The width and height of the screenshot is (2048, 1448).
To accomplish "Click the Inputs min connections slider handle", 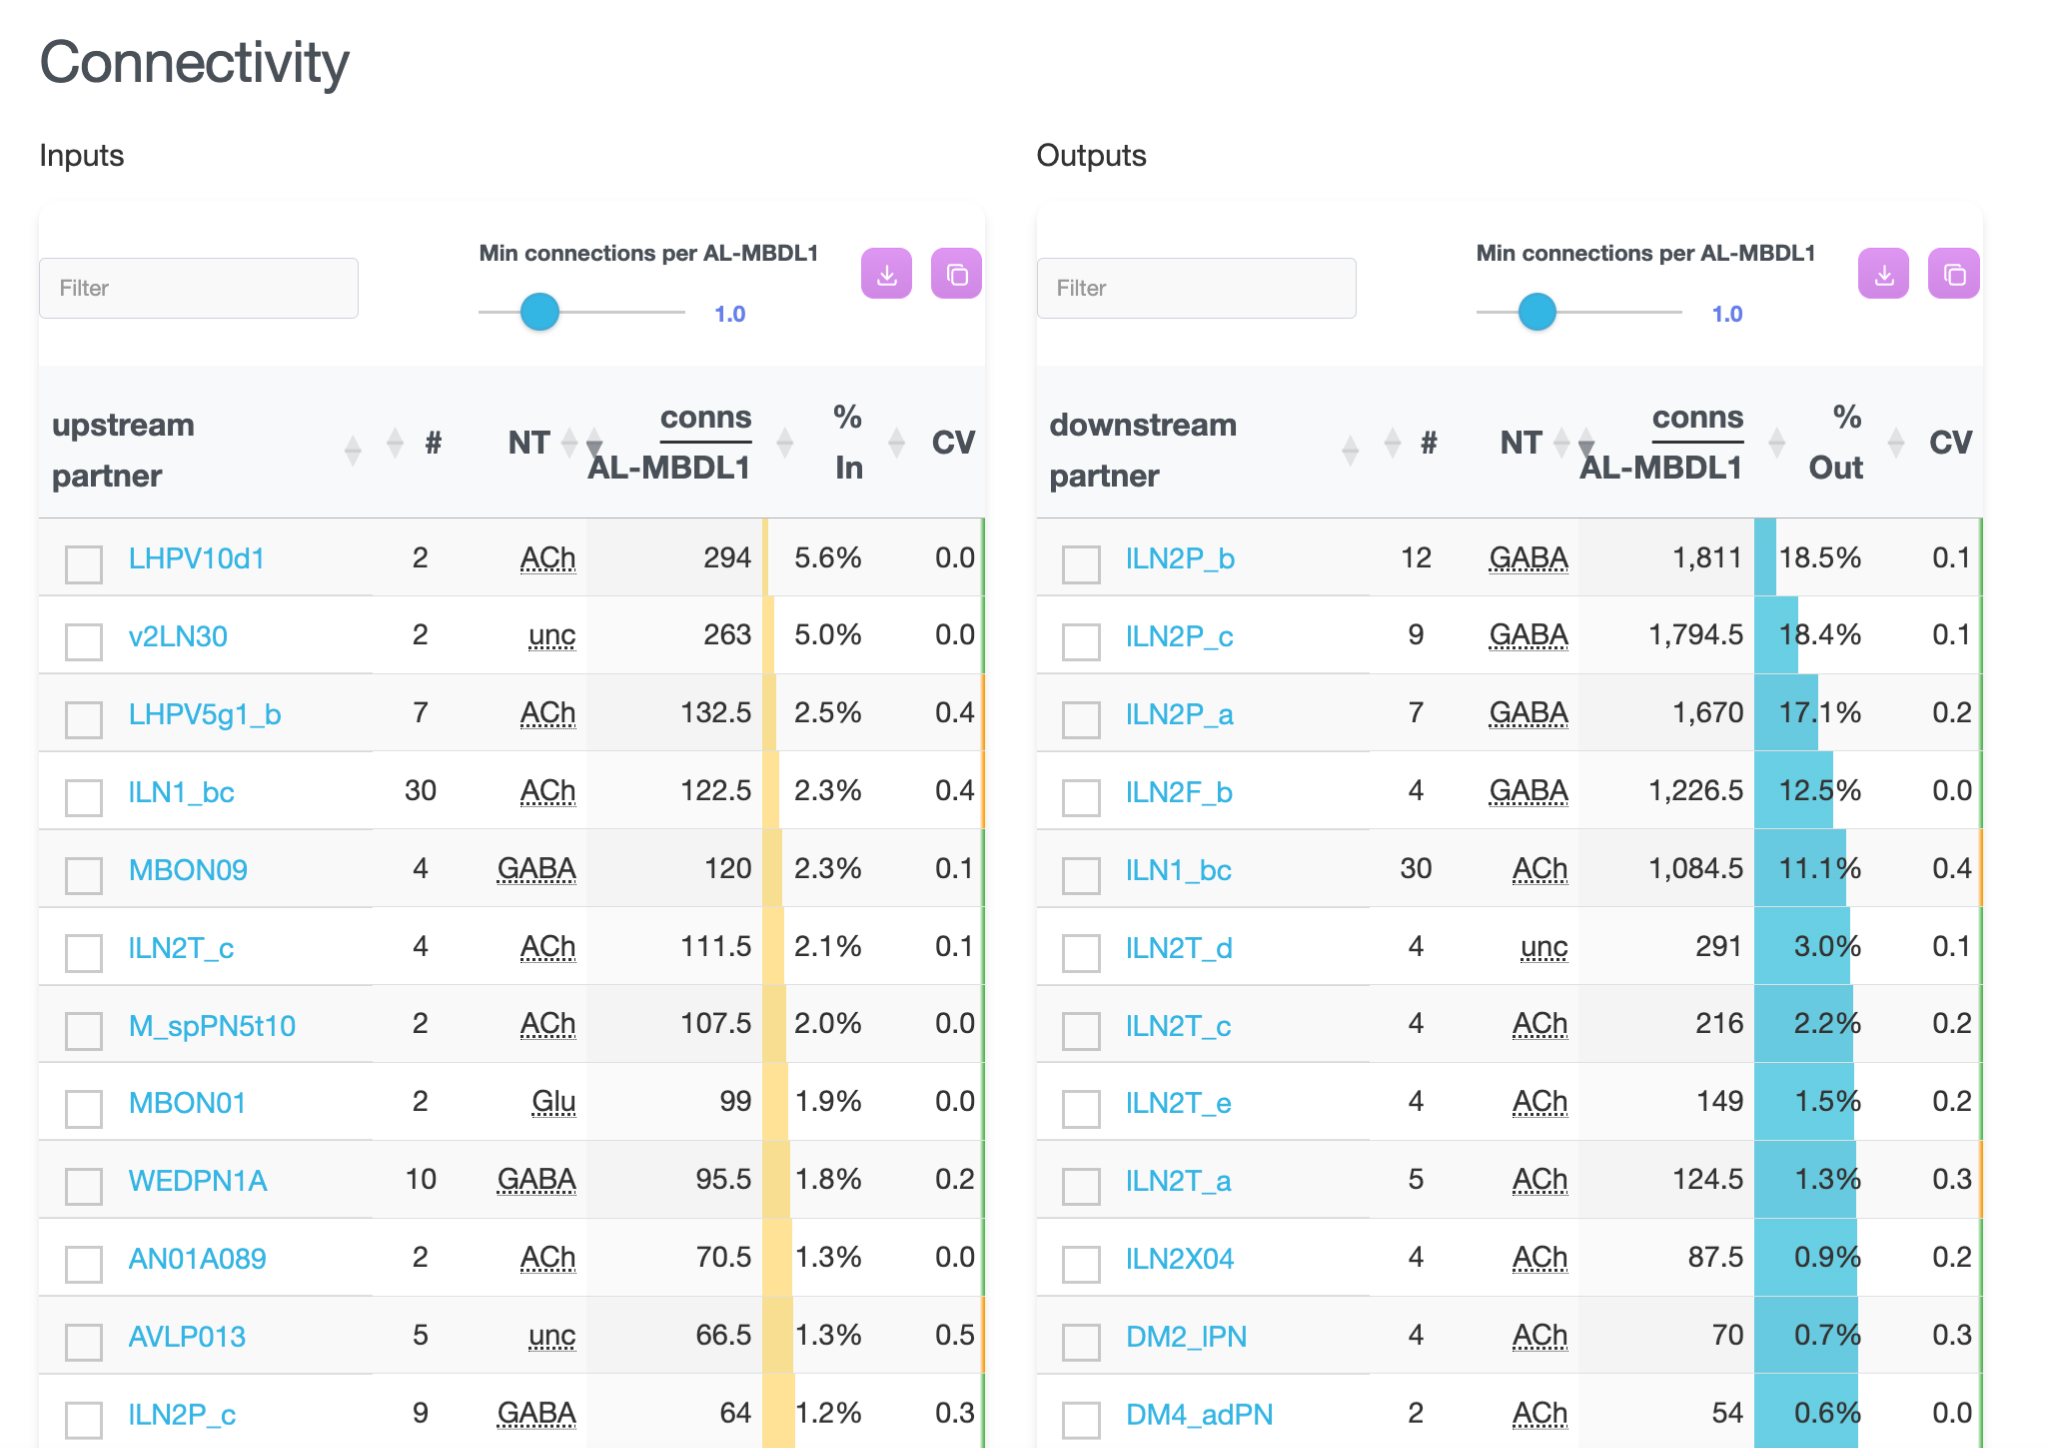I will coord(539,312).
